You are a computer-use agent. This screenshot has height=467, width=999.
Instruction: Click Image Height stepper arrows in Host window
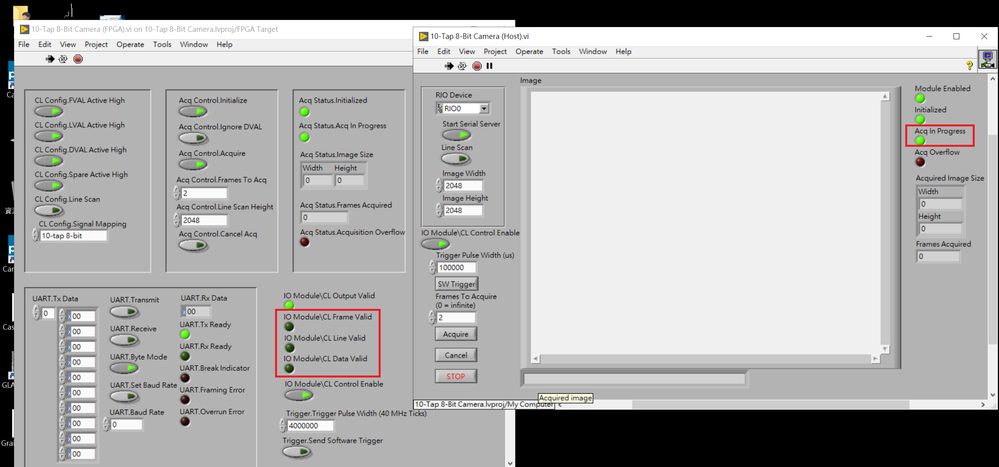(439, 210)
